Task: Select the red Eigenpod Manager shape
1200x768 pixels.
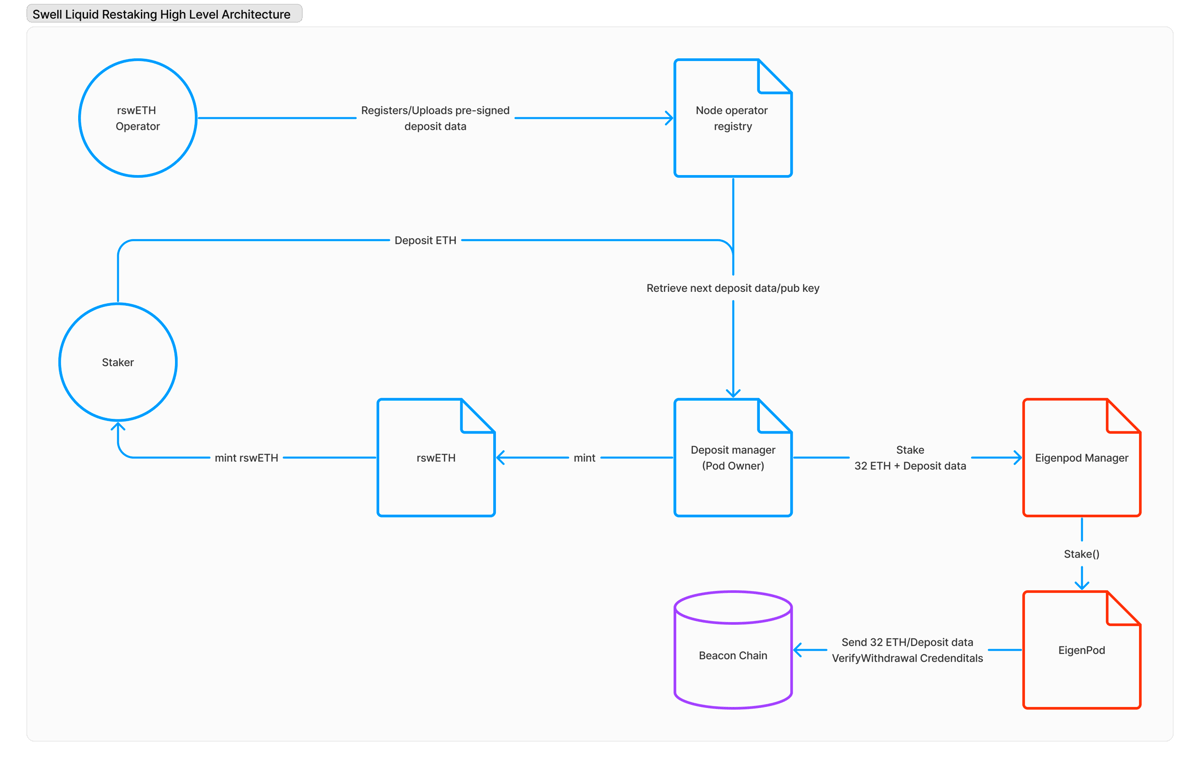Action: coord(1082,458)
